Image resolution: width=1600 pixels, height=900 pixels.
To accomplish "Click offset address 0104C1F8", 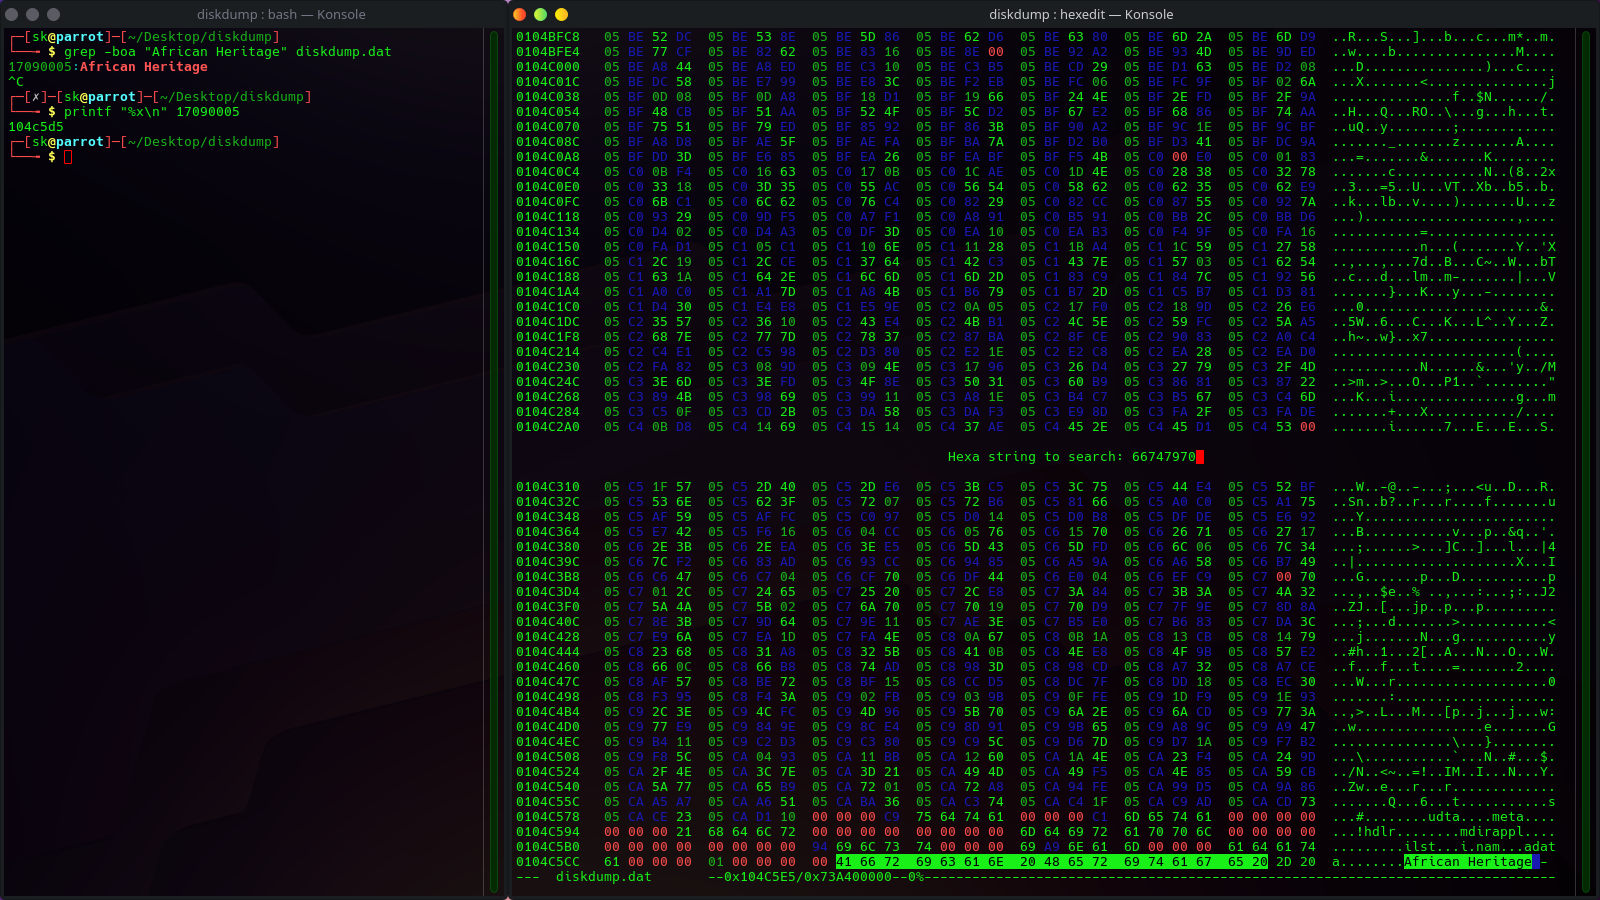I will click(x=548, y=337).
